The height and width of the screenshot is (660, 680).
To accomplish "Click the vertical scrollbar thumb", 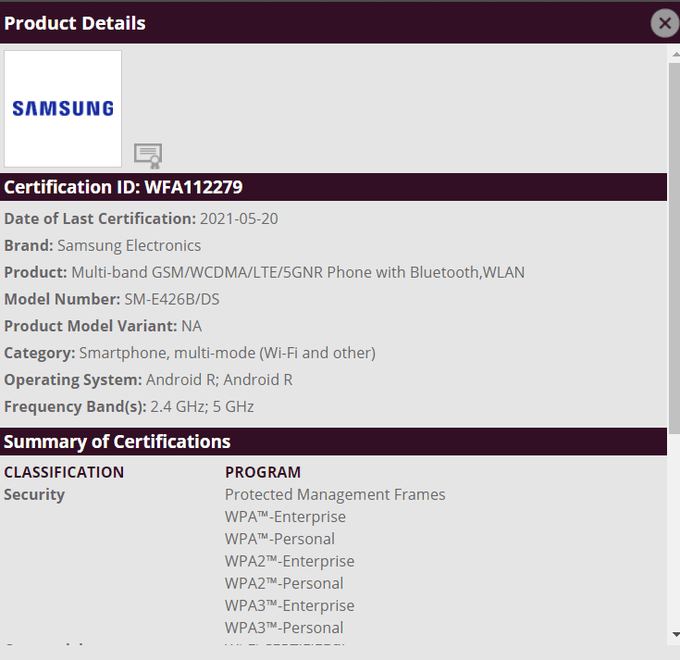I will (675, 248).
